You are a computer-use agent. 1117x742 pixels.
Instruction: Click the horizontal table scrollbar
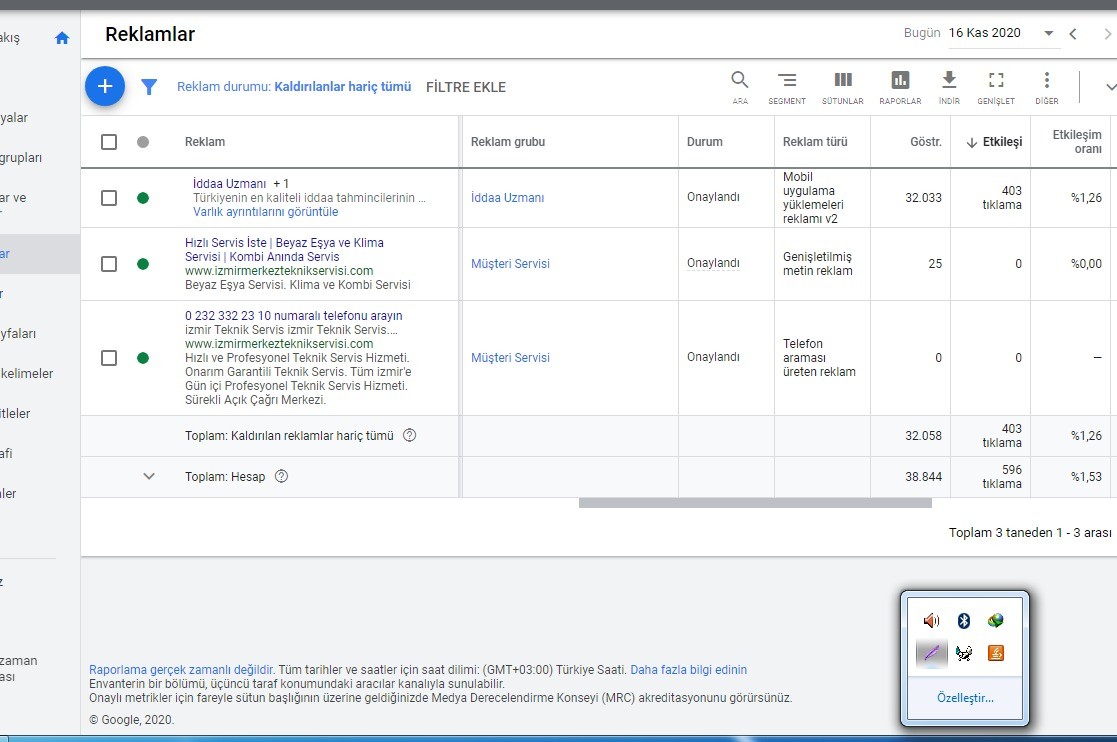pyautogui.click(x=755, y=503)
